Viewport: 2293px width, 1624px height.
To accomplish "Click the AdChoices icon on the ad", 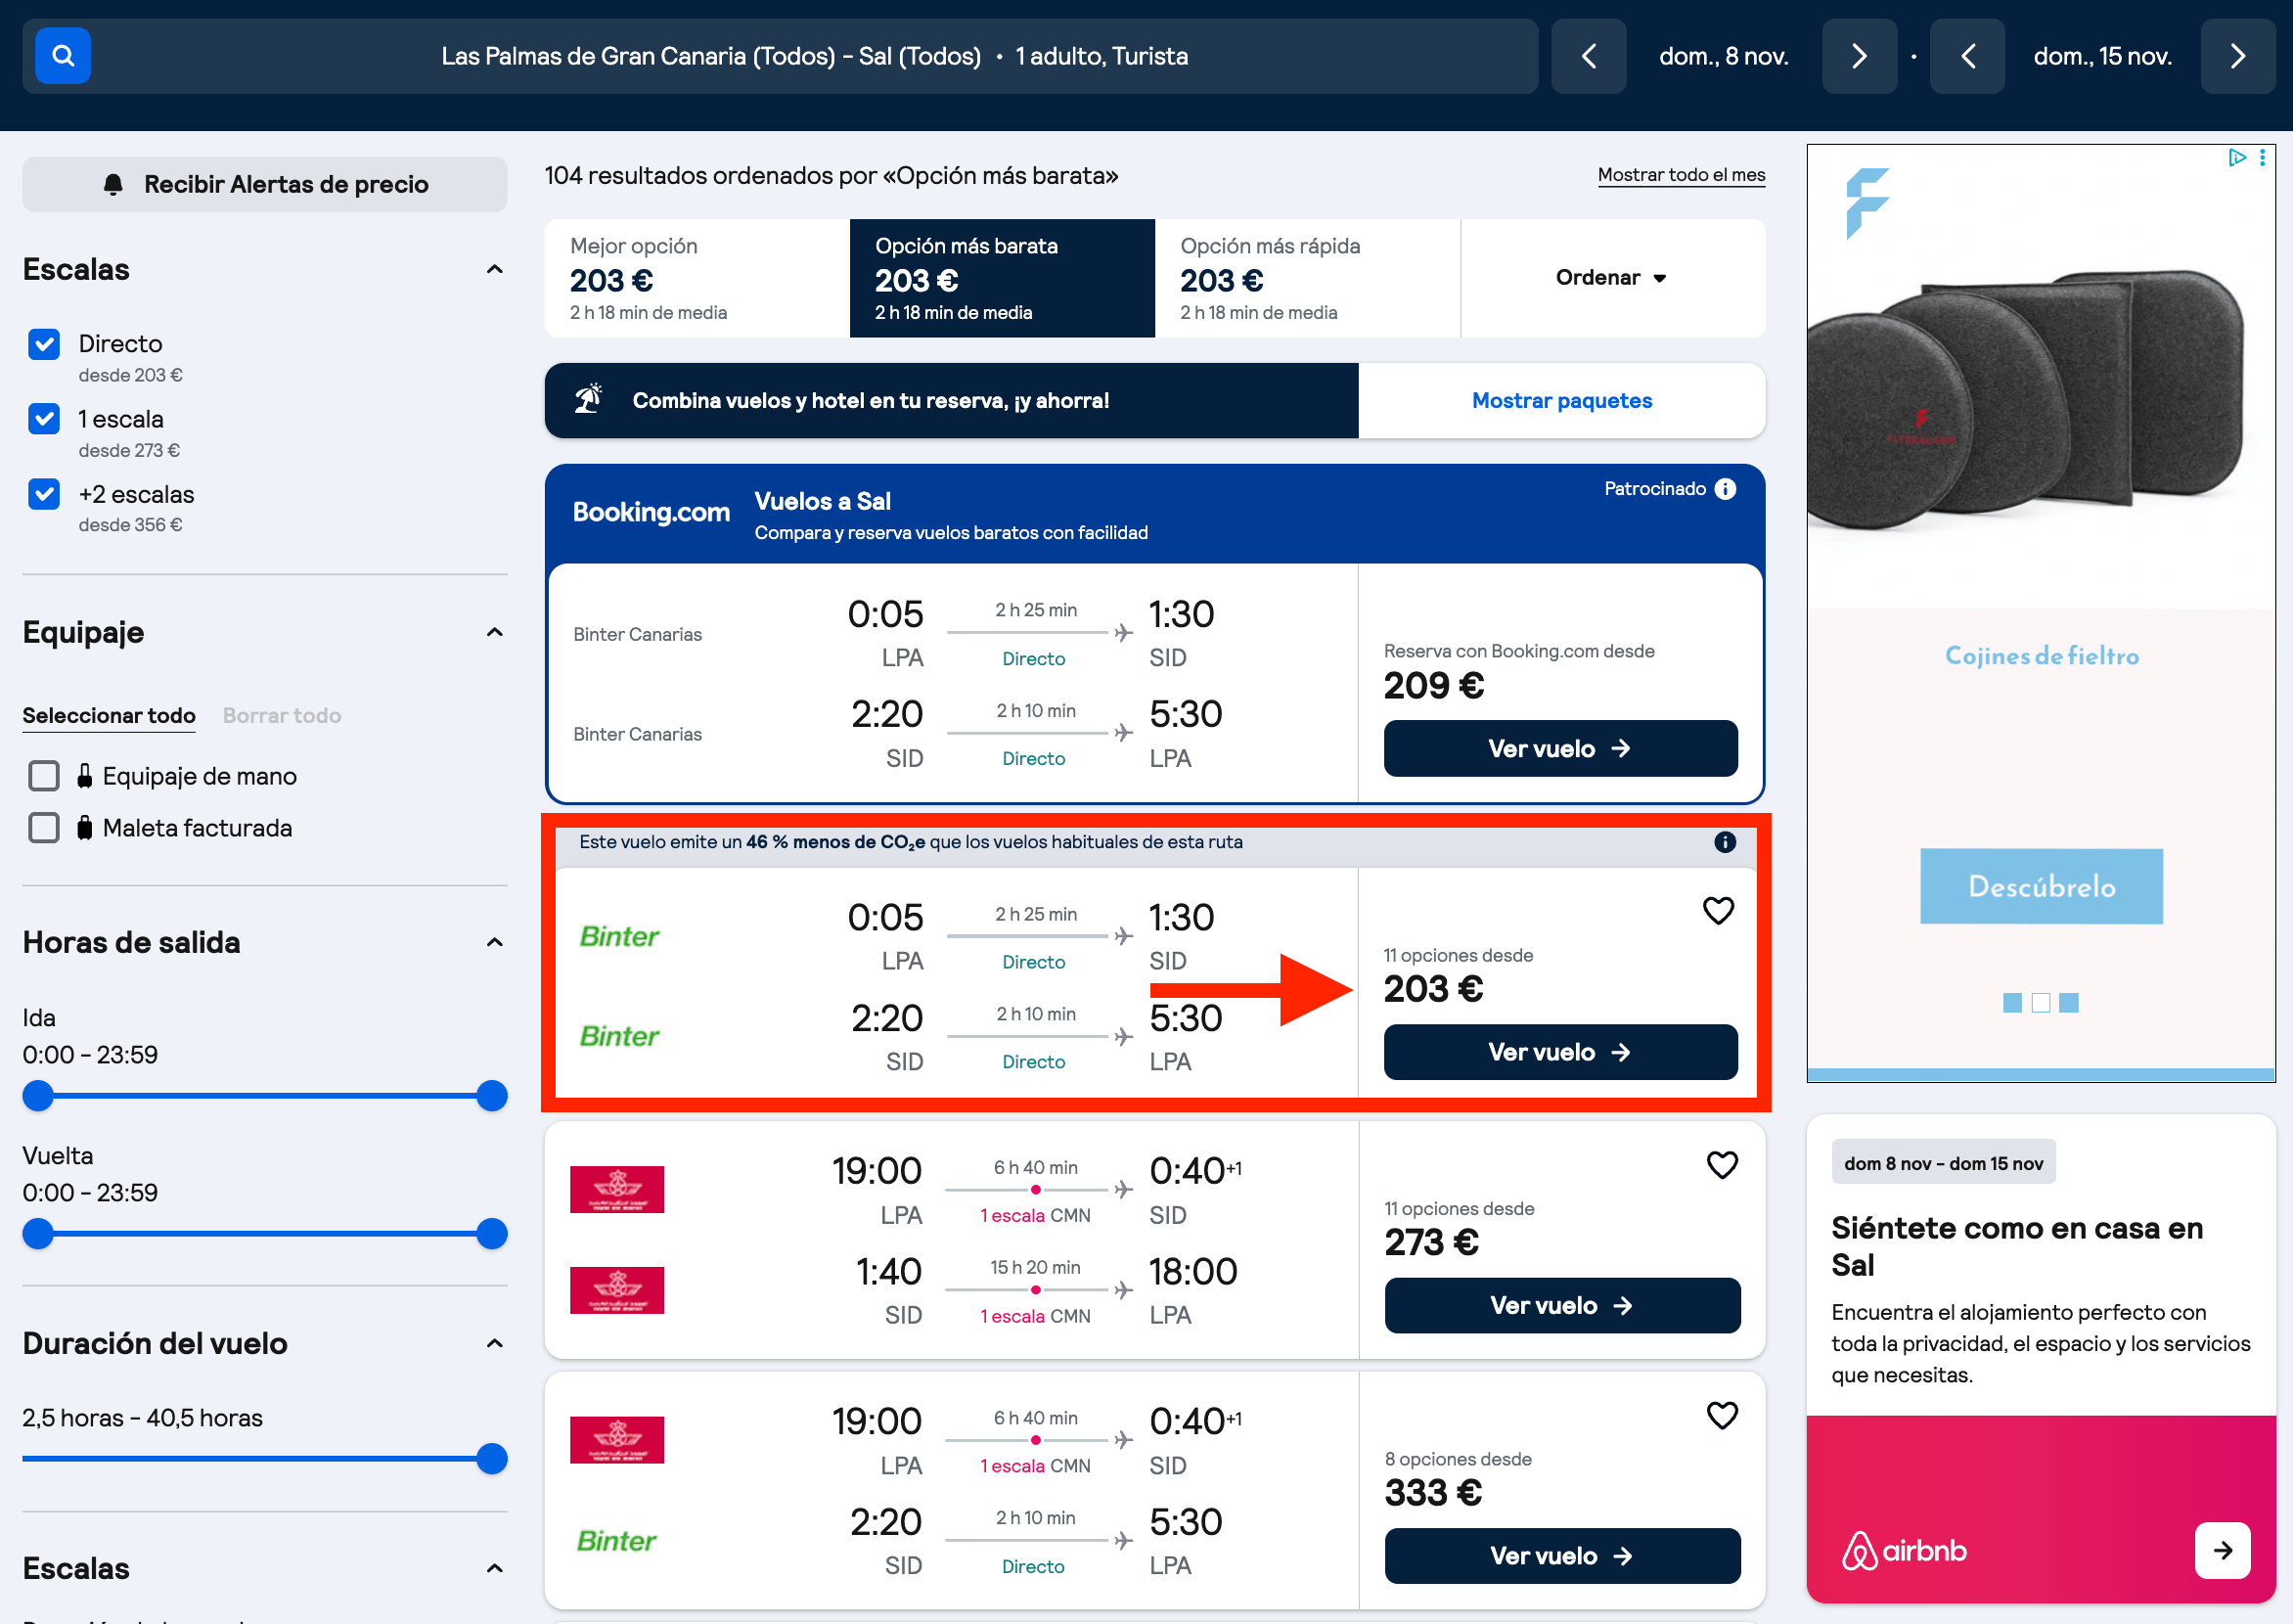I will point(2237,158).
